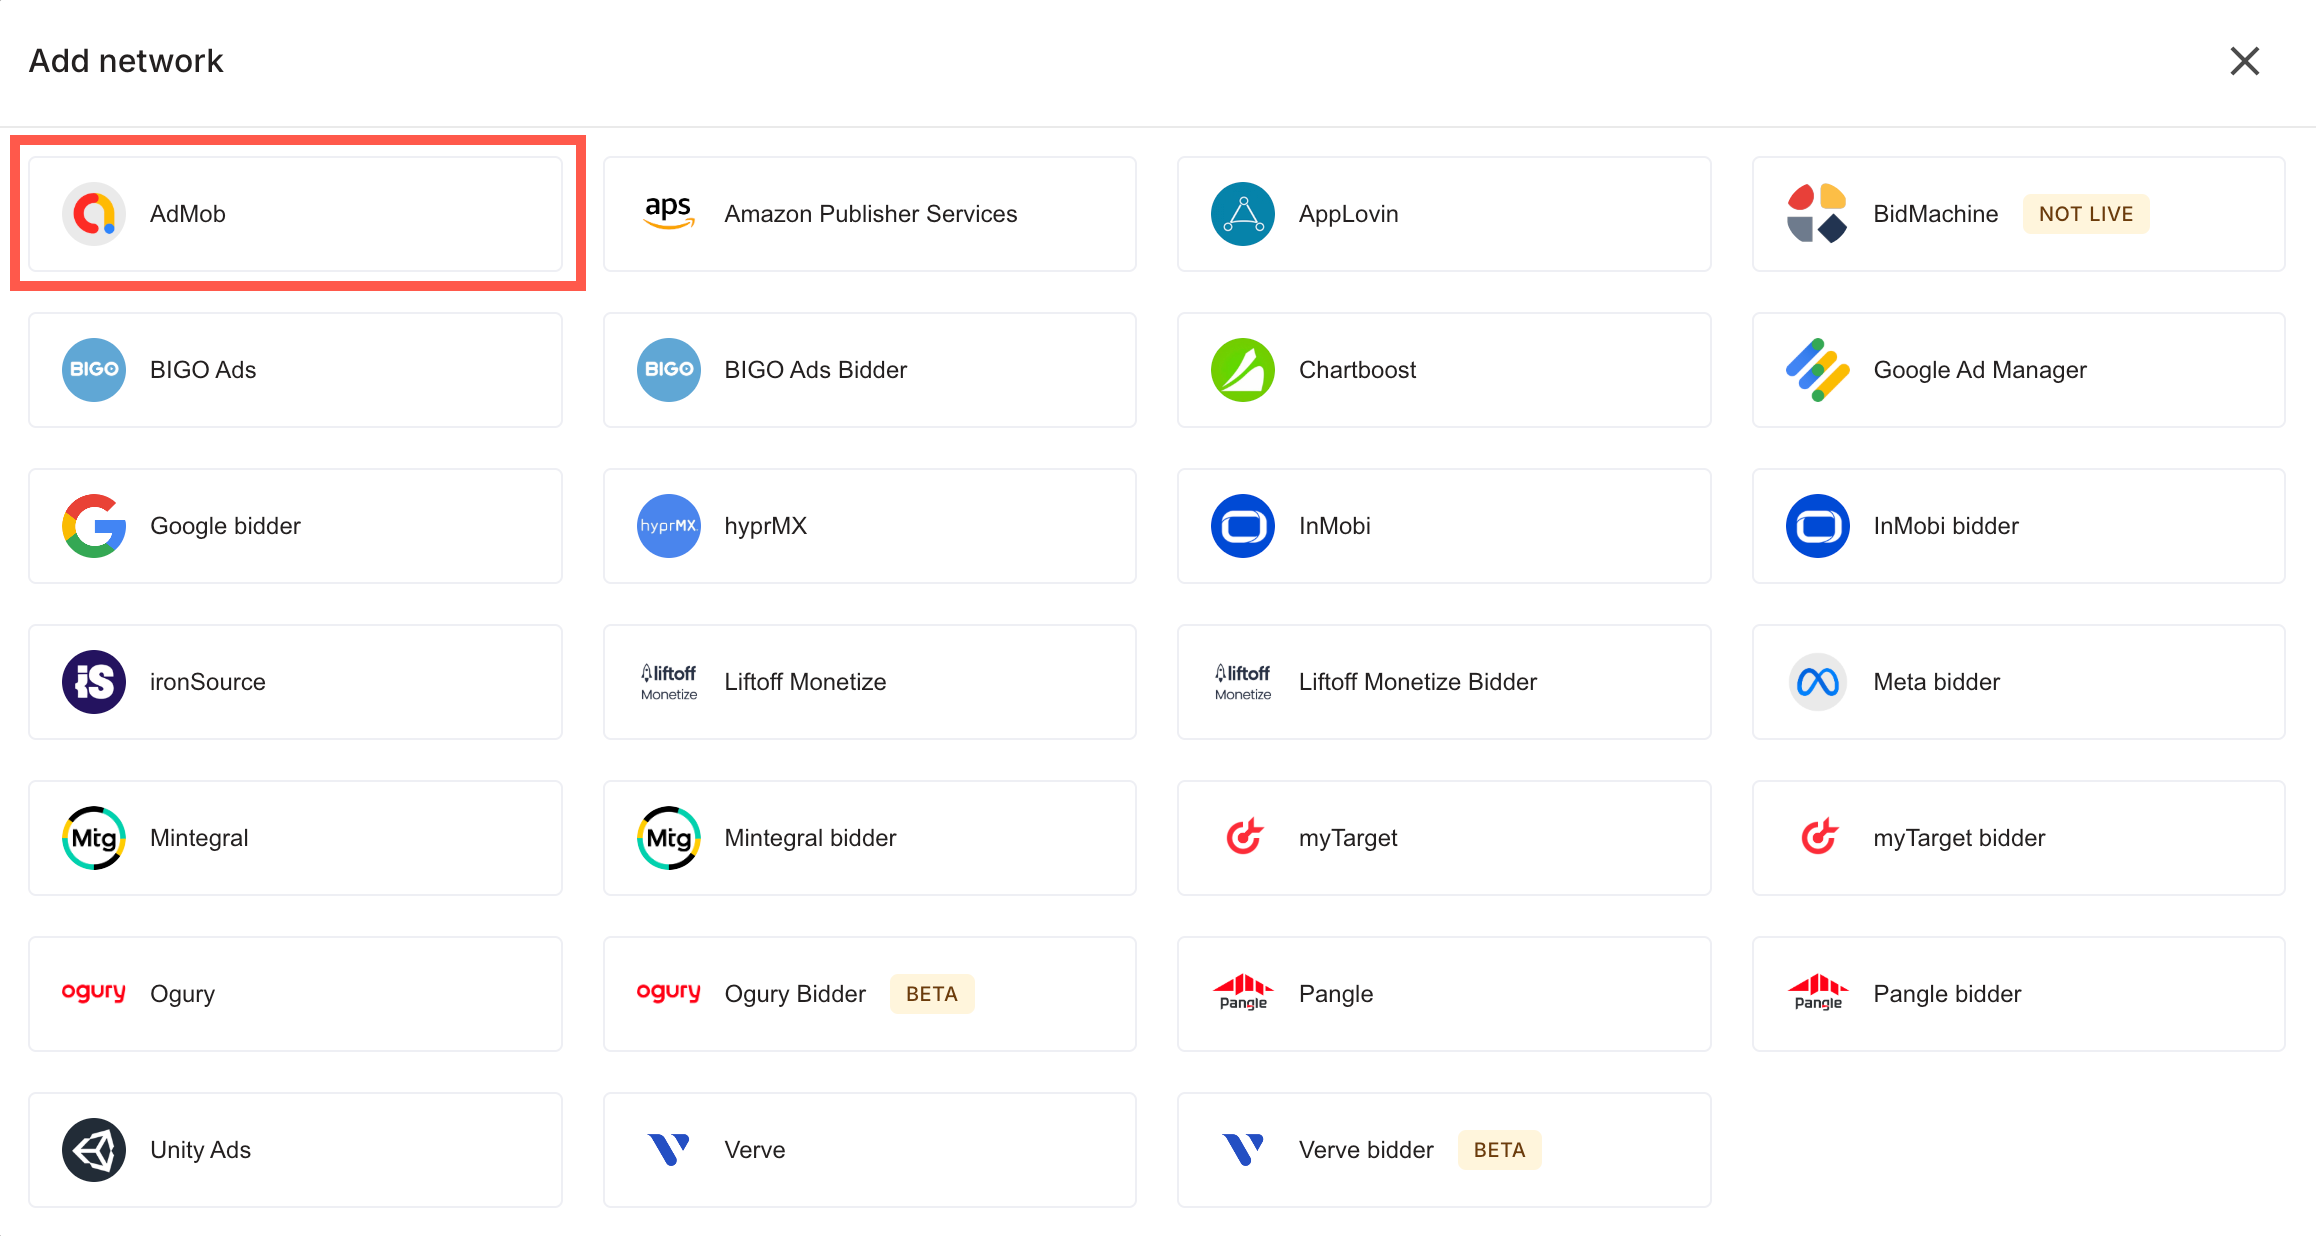Click the BidMachine logo icon
Viewport: 2316px width, 1236px height.
(1817, 214)
